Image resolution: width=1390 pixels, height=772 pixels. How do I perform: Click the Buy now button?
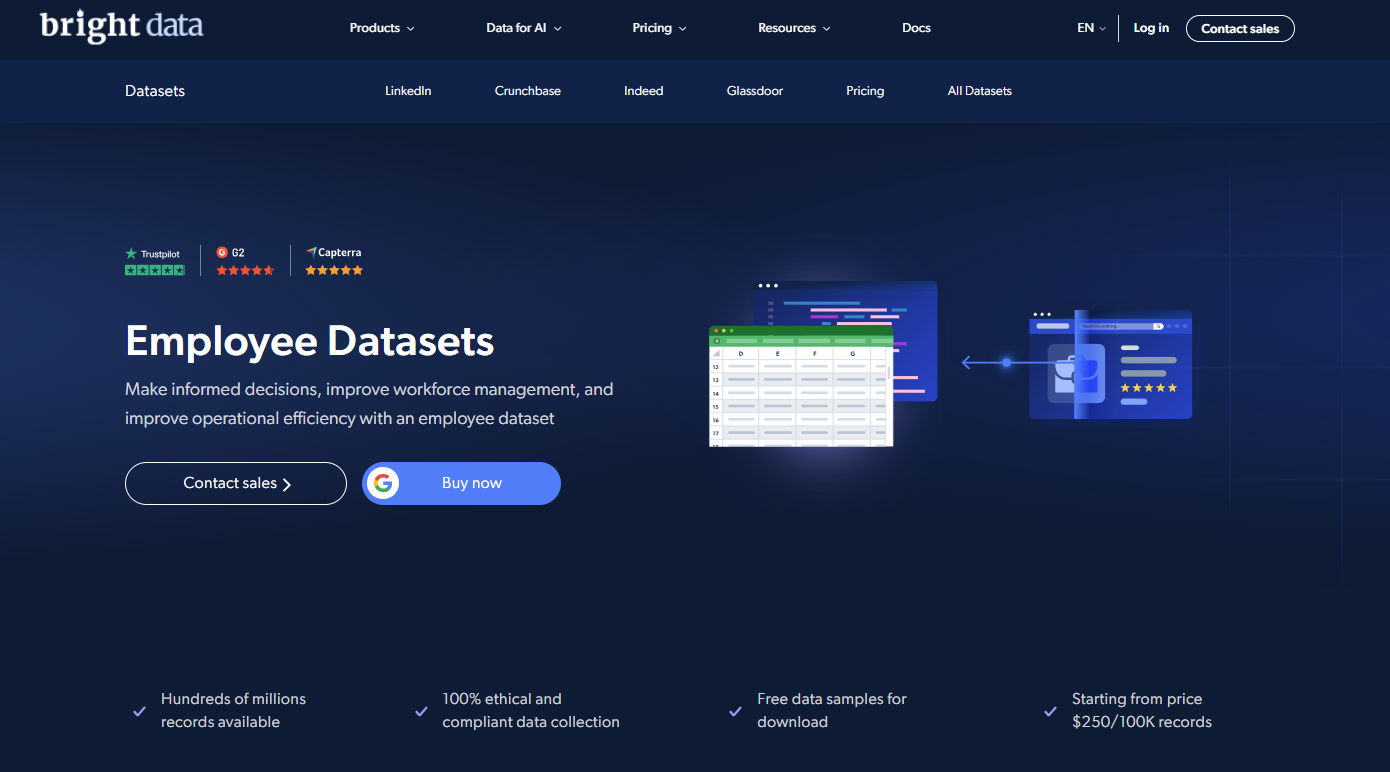[471, 483]
